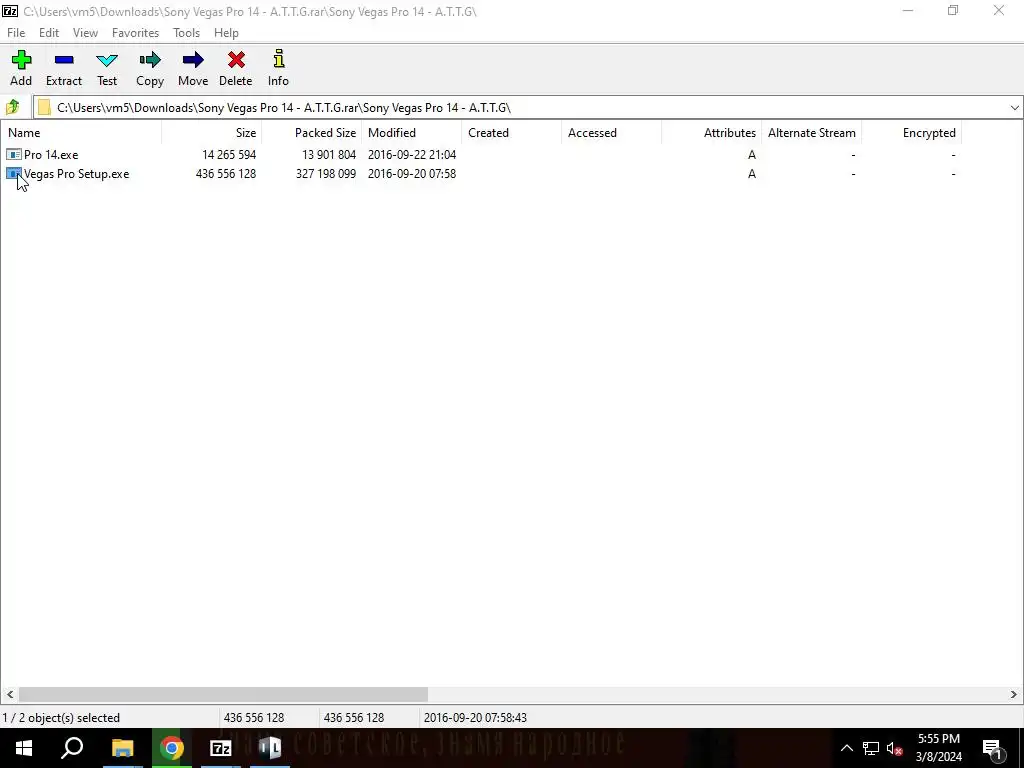Switch to Google Chrome in taskbar
The width and height of the screenshot is (1024, 768).
[172, 748]
